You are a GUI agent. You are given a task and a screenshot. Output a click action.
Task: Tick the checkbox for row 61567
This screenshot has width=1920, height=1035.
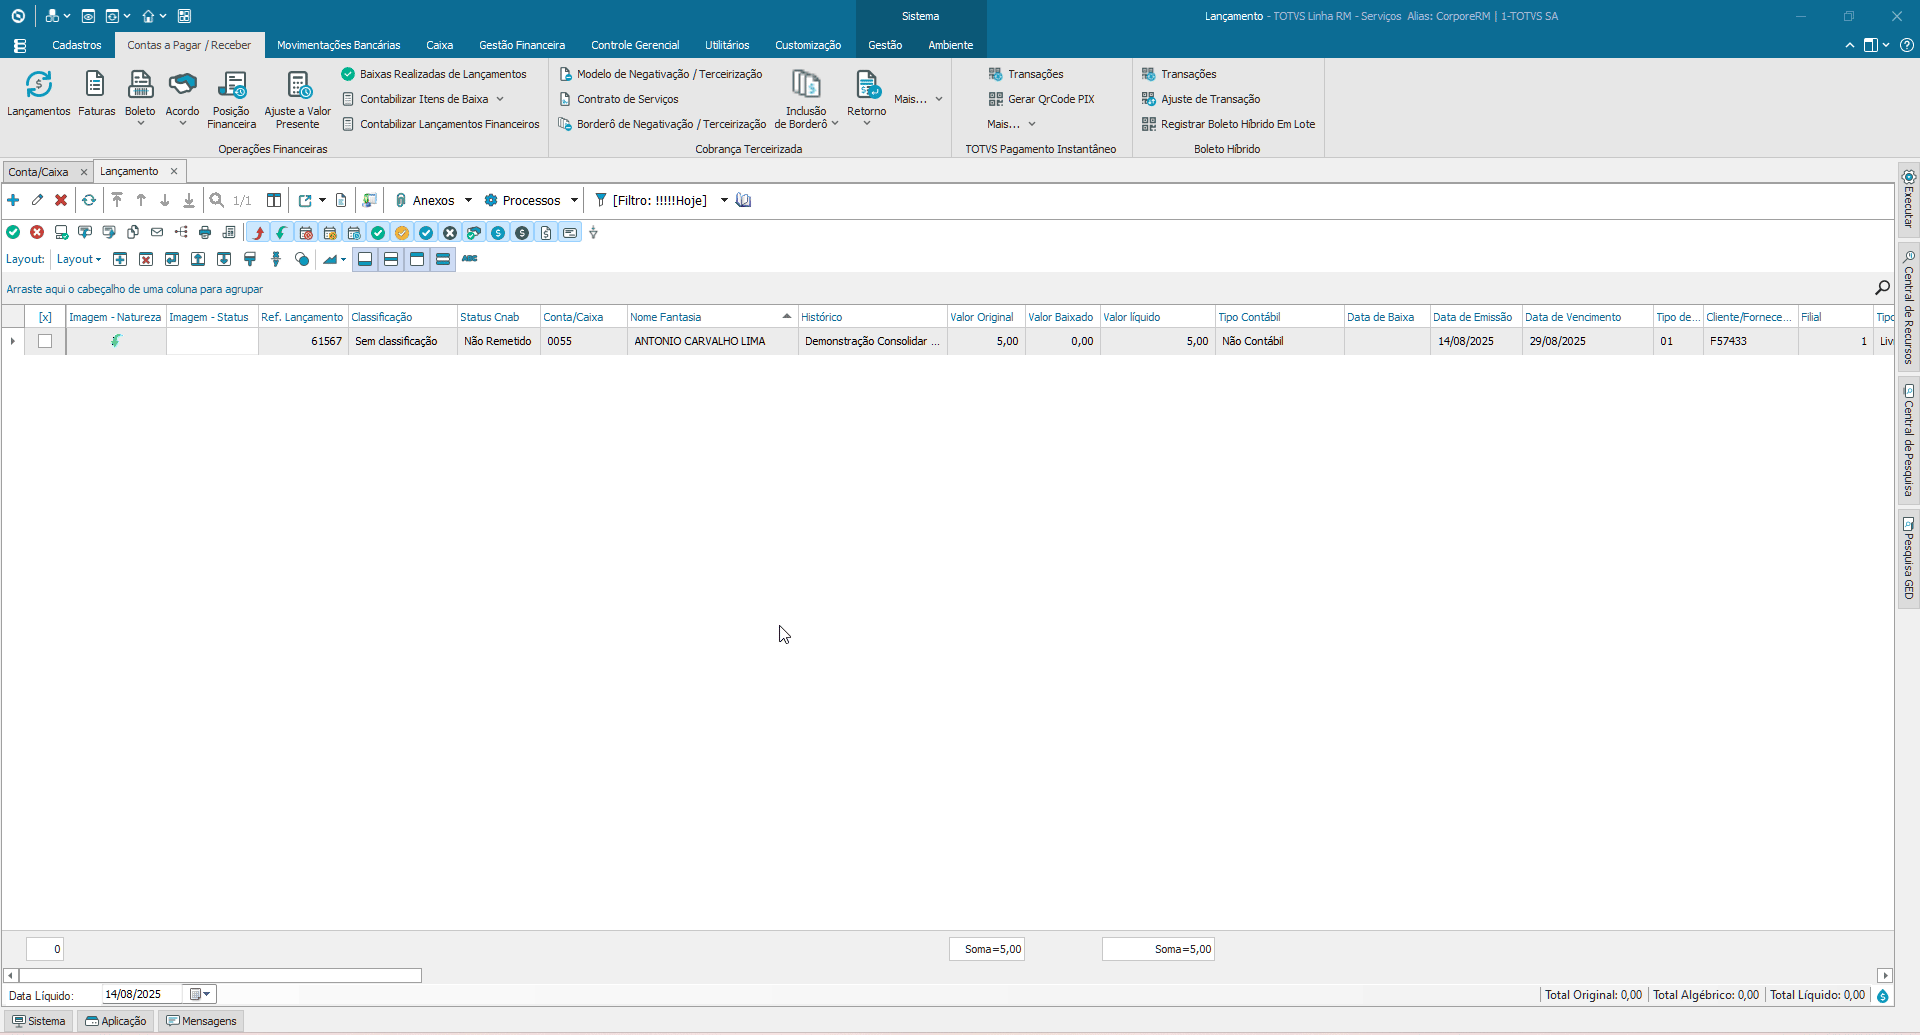45,341
